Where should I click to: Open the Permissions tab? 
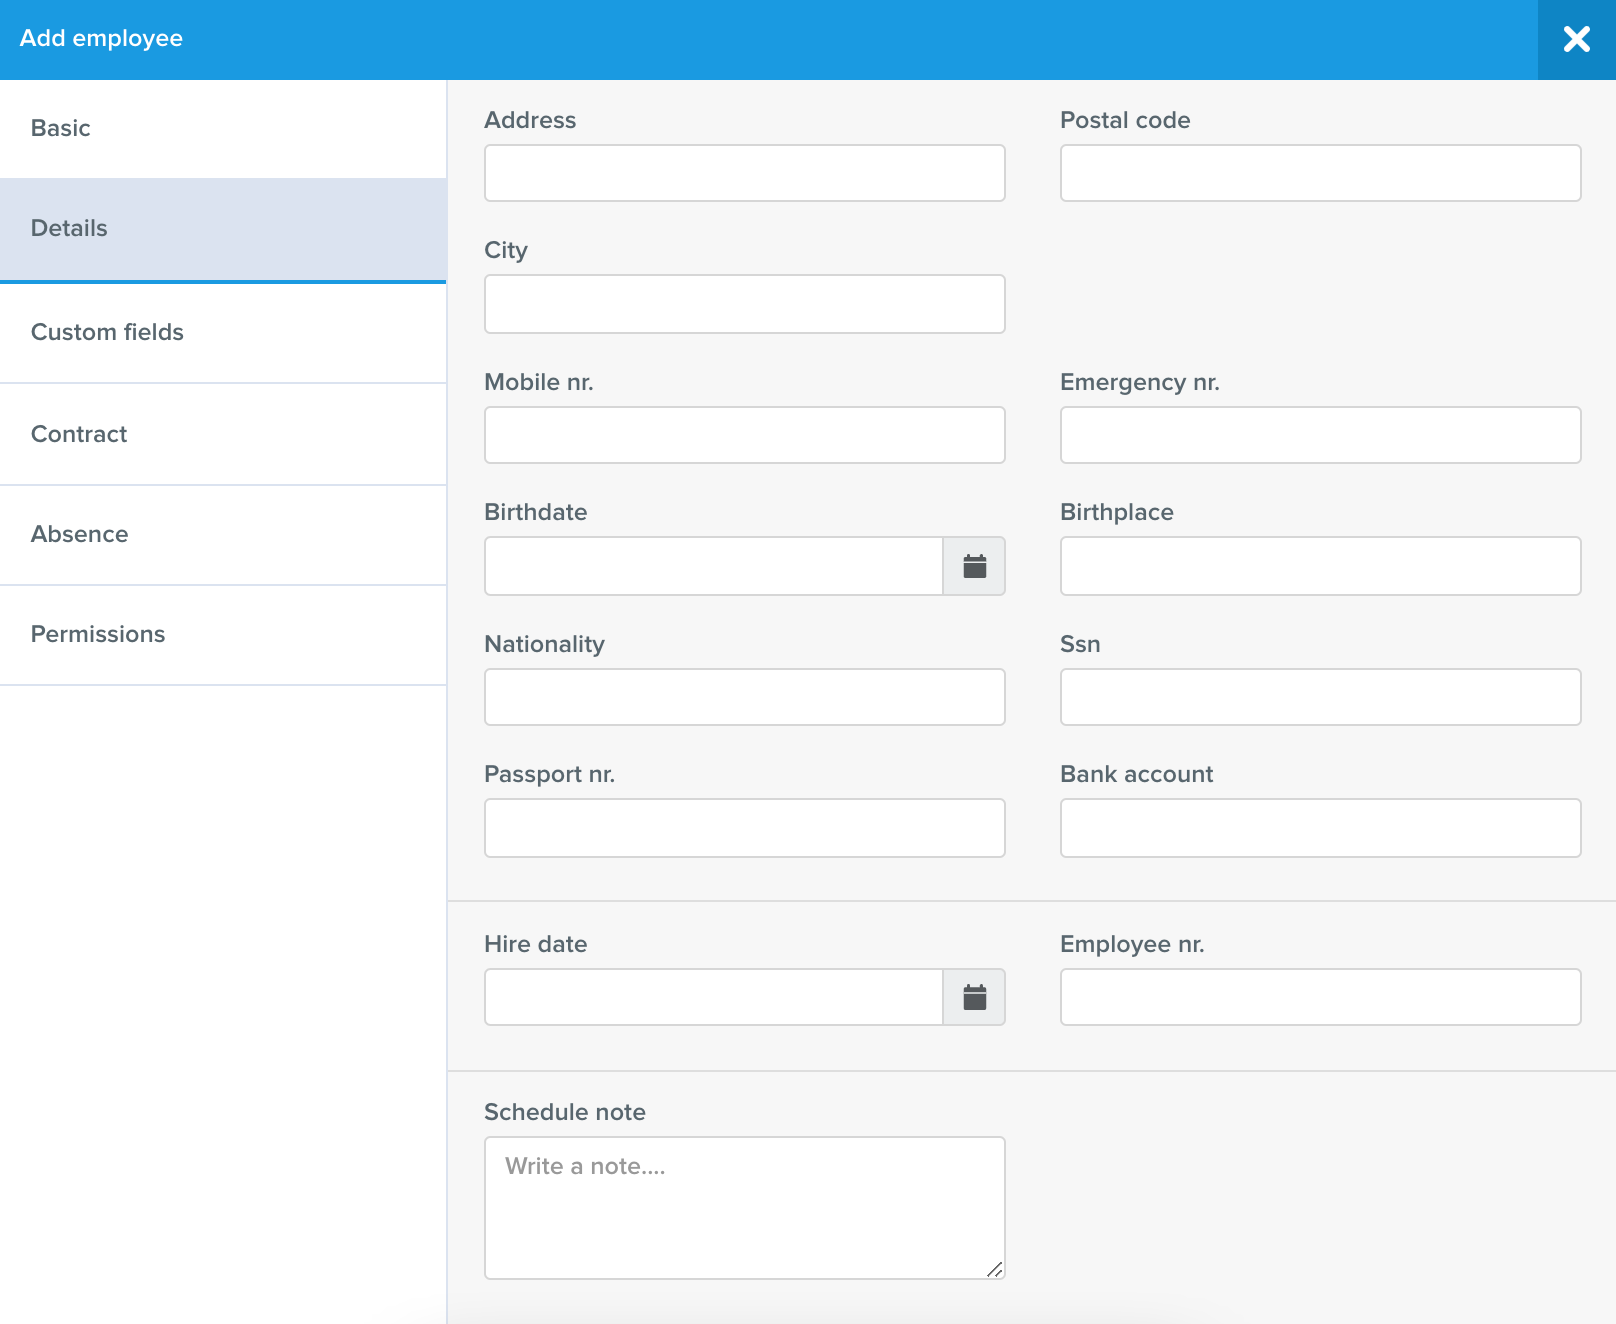pos(223,635)
